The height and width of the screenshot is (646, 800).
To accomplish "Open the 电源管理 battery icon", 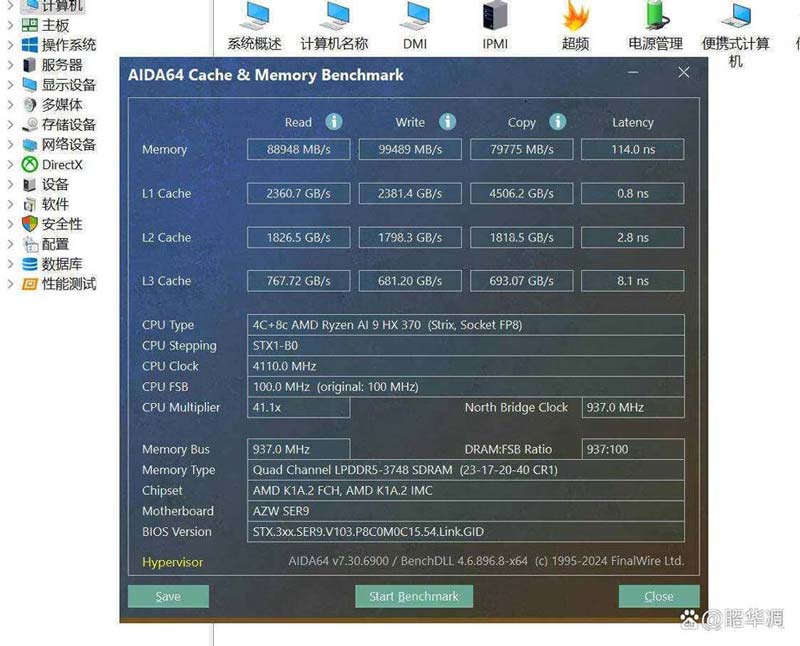I will tap(656, 15).
